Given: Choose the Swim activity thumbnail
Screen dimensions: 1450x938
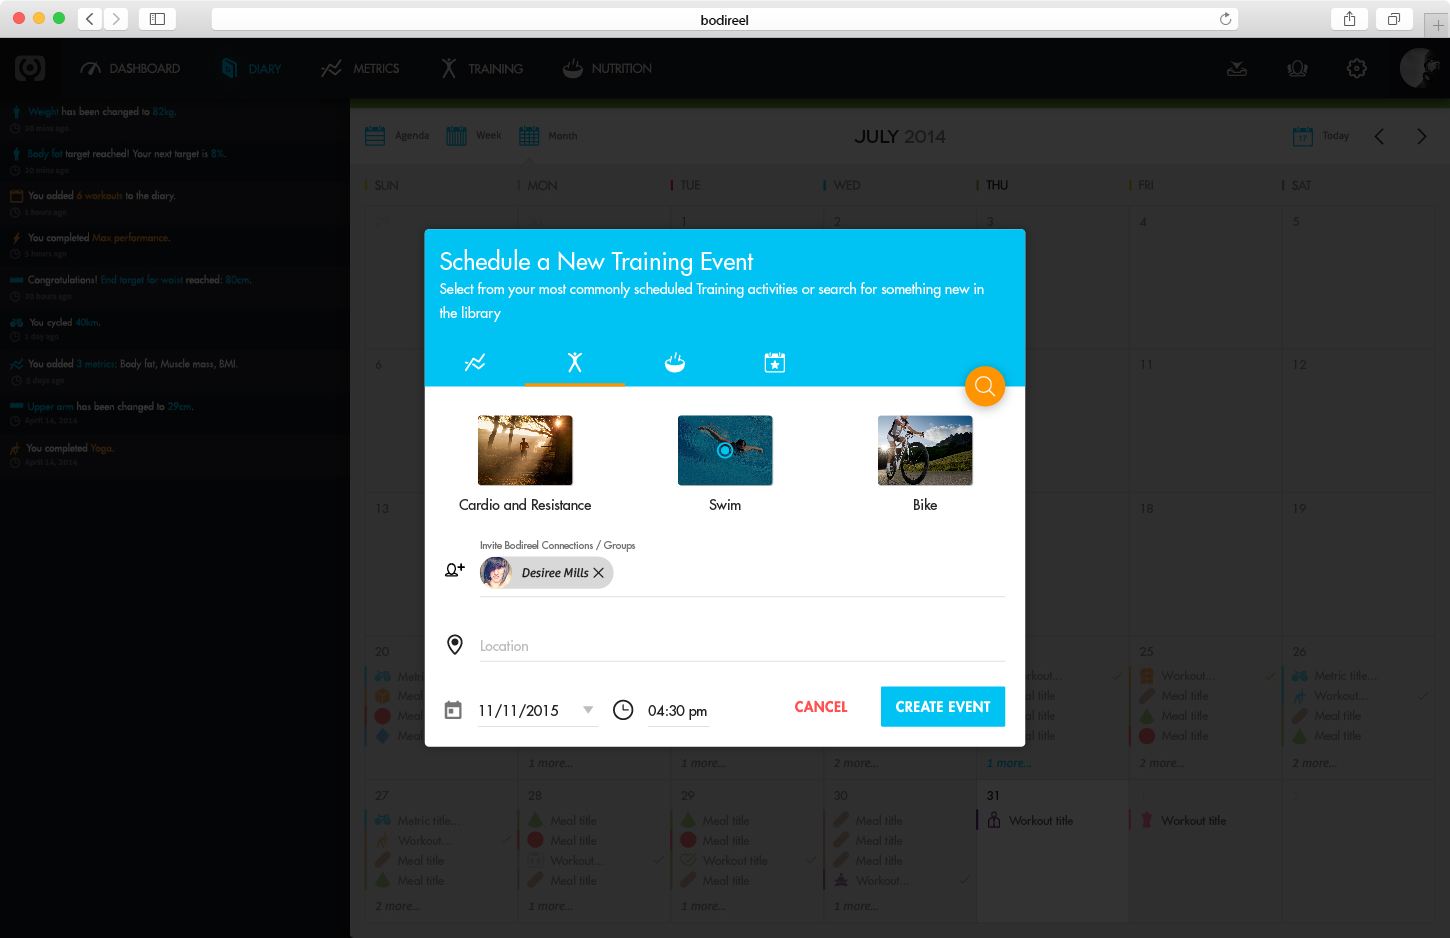Looking at the screenshot, I should click(725, 450).
